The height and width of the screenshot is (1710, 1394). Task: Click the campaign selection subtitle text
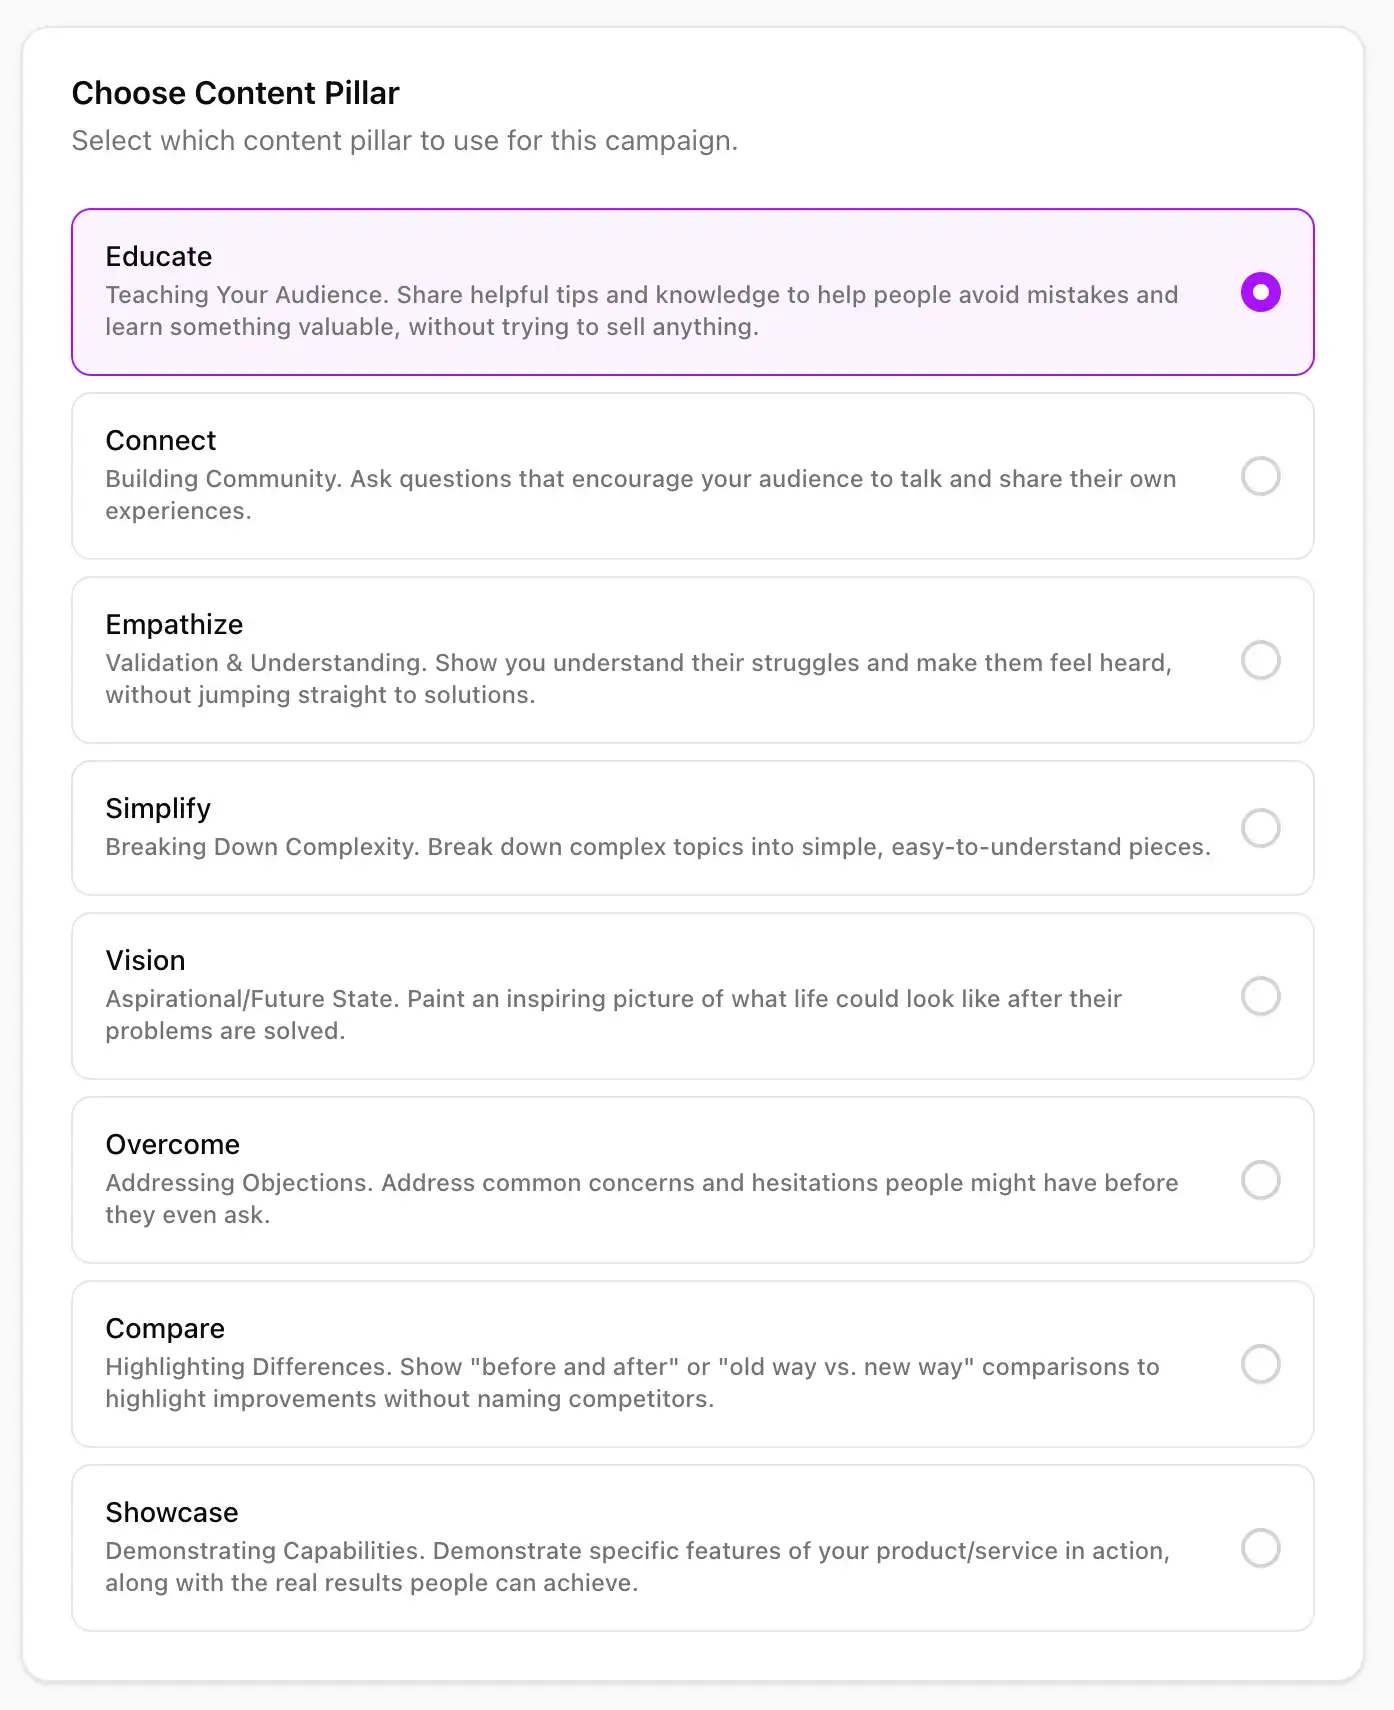tap(404, 140)
